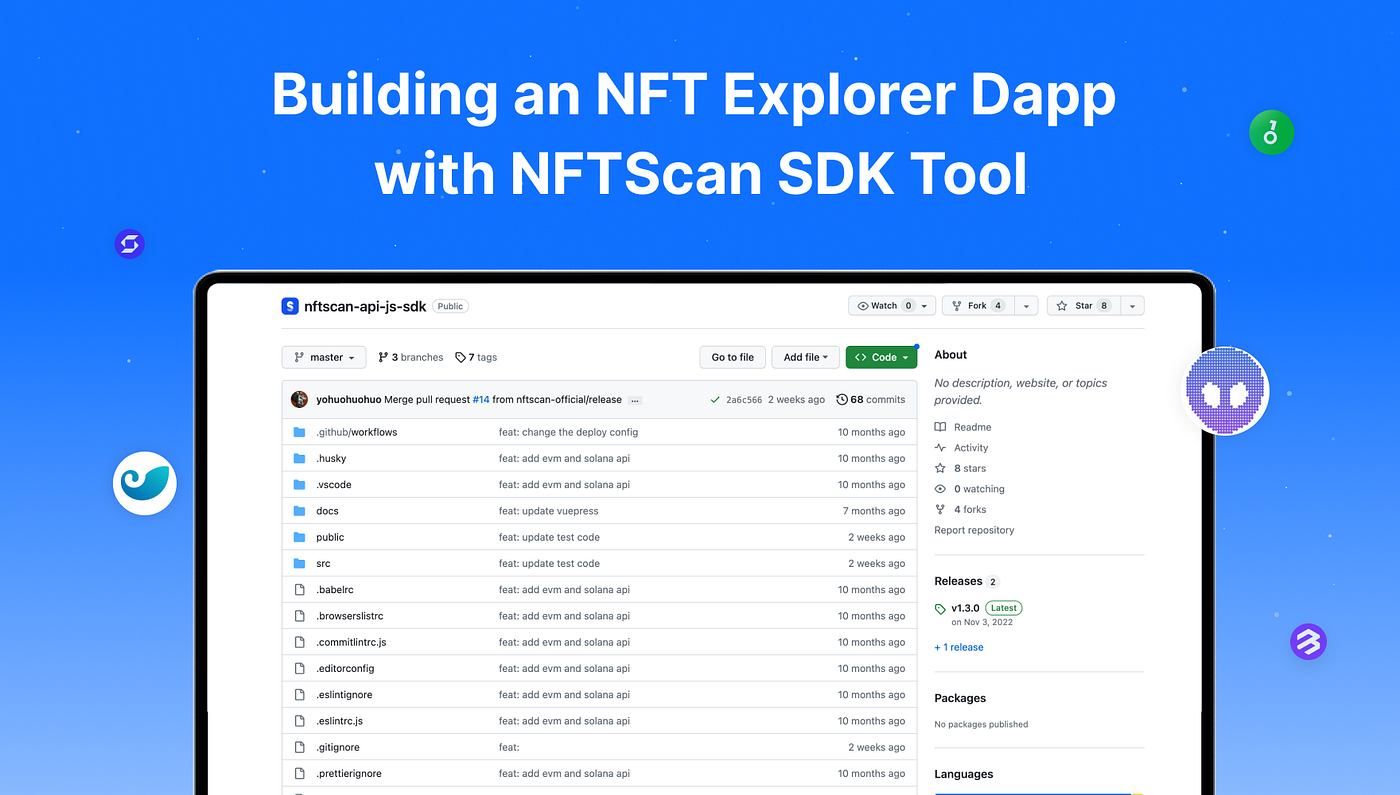This screenshot has width=1400, height=795.
Task: View the 3 branches link
Action: [x=410, y=357]
